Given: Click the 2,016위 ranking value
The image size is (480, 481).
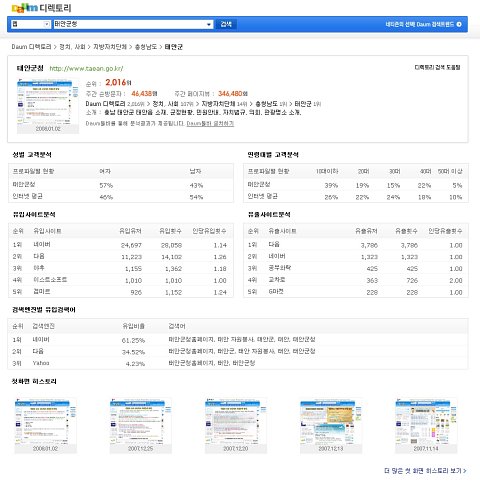Looking at the screenshot, I should point(118,82).
